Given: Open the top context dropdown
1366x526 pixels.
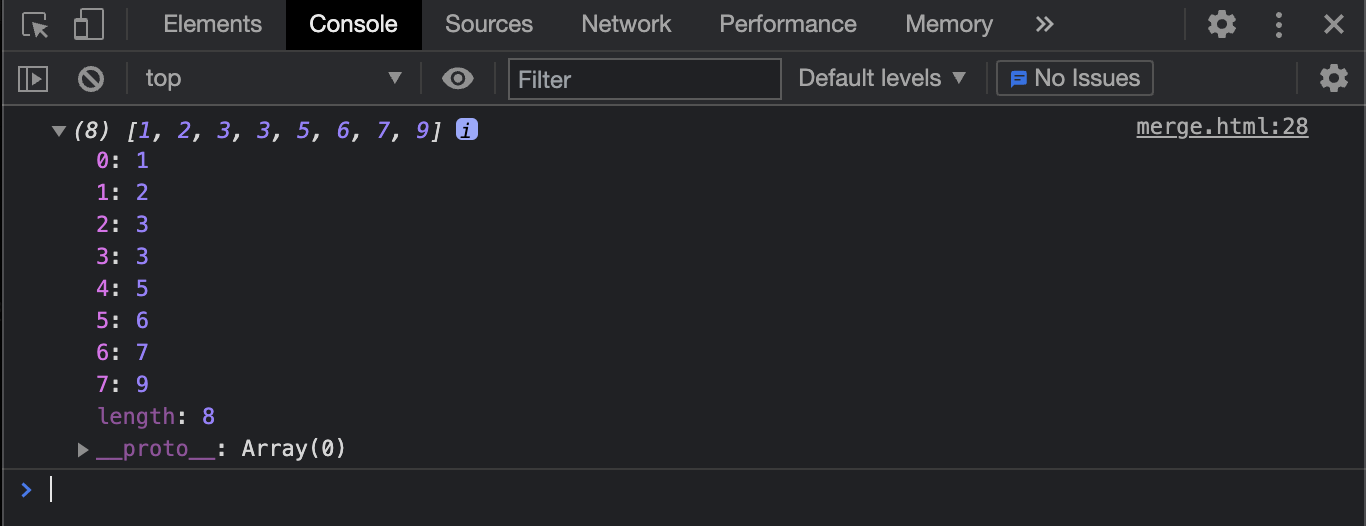Looking at the screenshot, I should (273, 78).
